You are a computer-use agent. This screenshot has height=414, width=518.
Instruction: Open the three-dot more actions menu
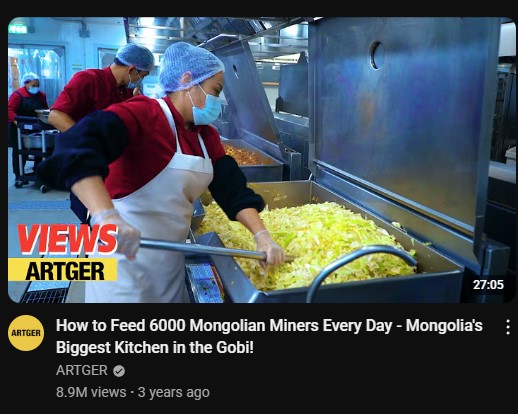[507, 327]
